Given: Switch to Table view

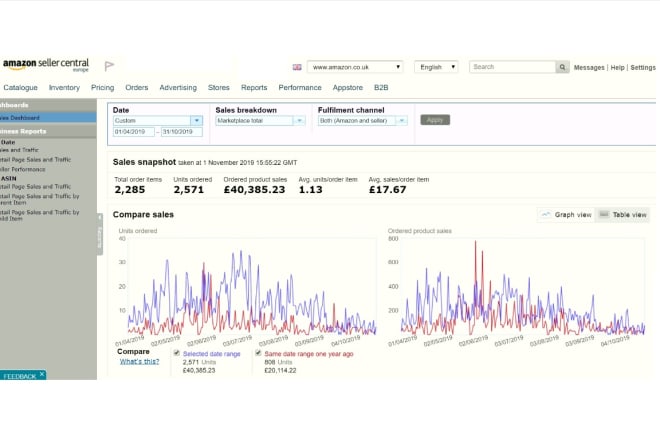Looking at the screenshot, I should point(623,215).
